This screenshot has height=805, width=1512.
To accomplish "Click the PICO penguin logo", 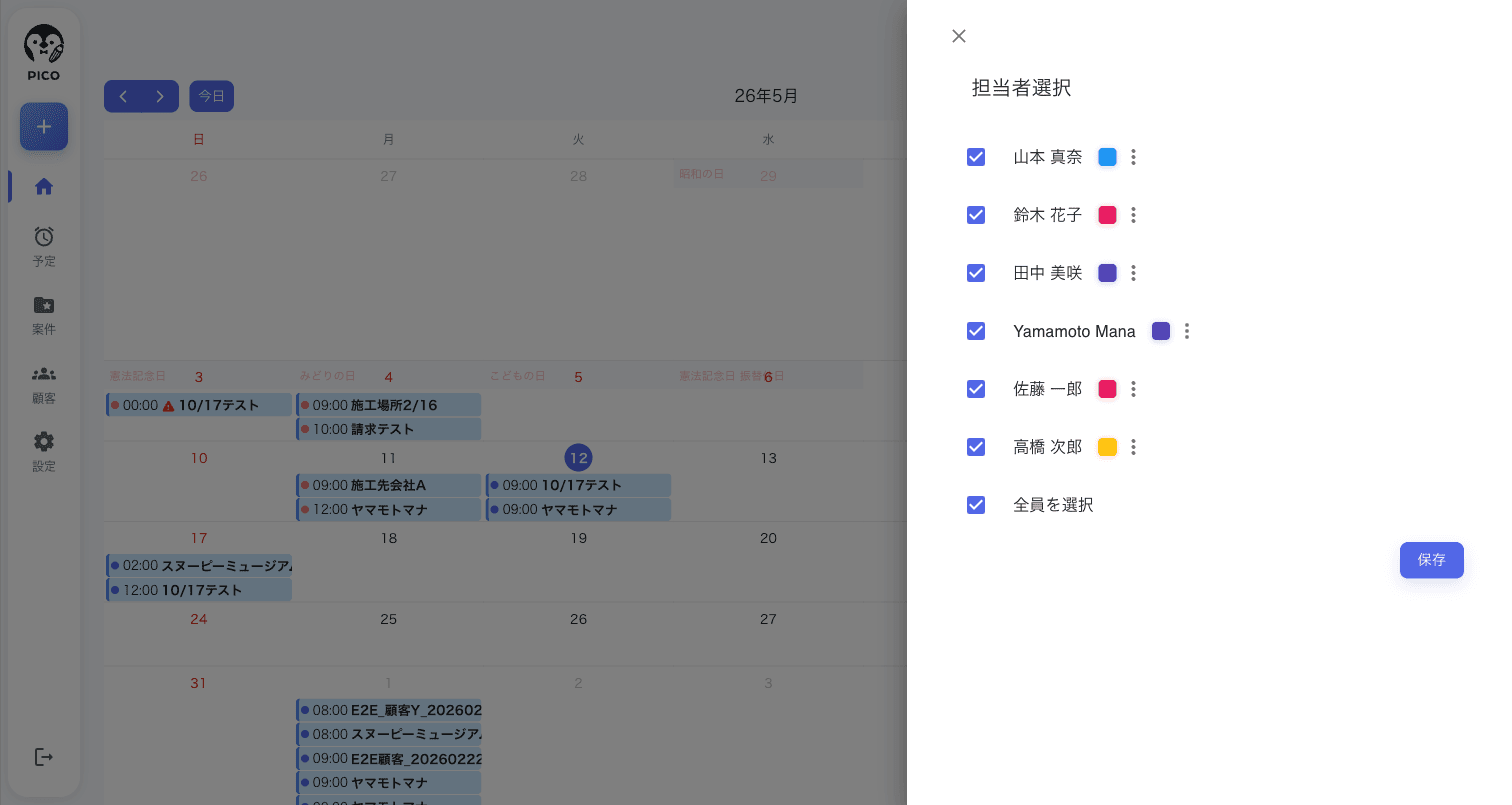I will (44, 52).
